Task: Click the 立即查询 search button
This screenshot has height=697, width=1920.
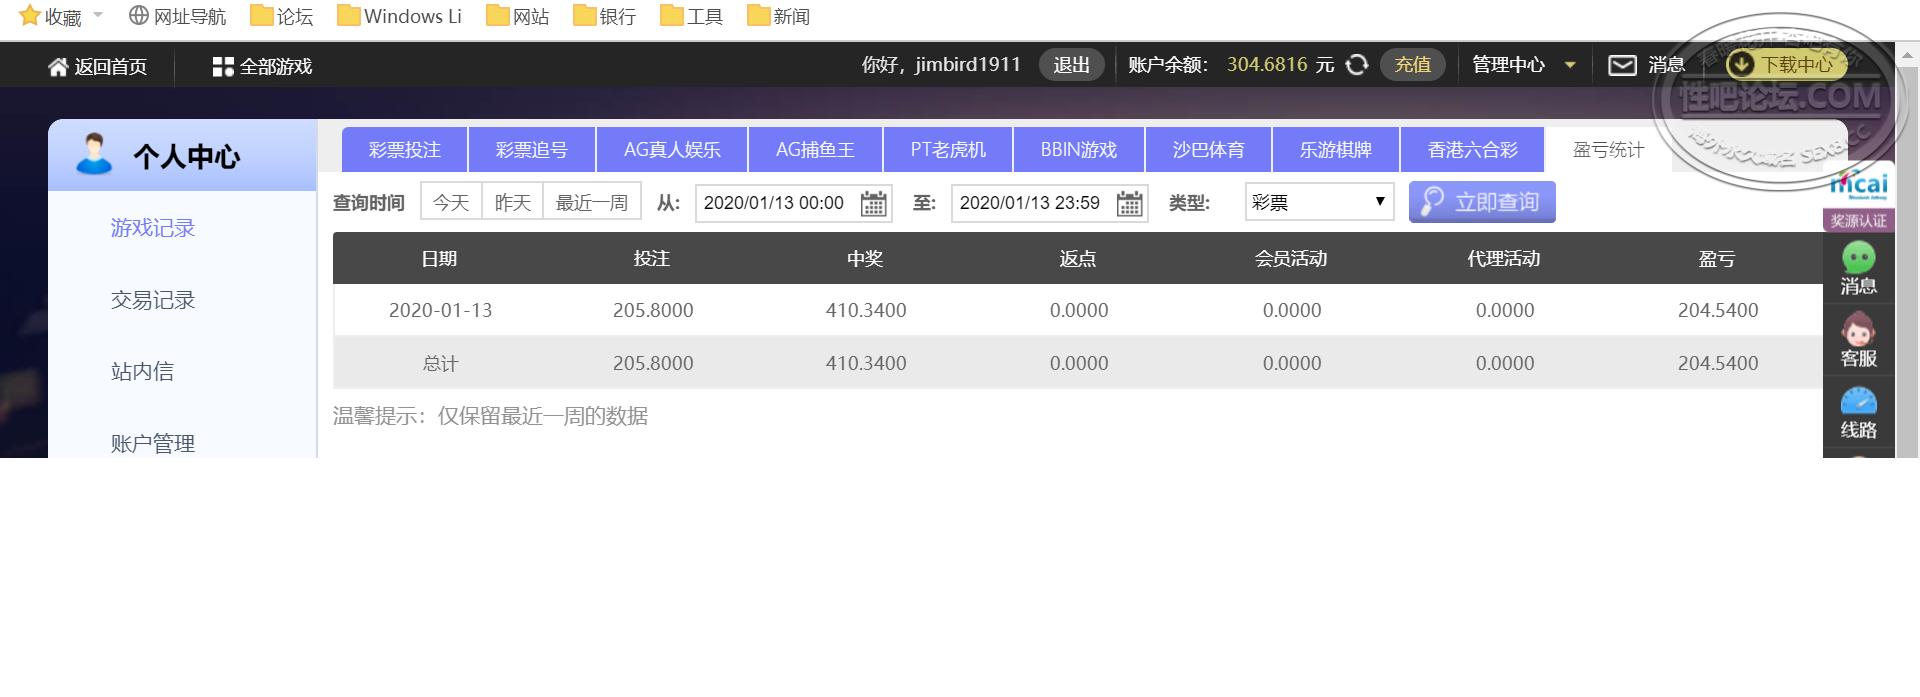Action: coord(1482,202)
